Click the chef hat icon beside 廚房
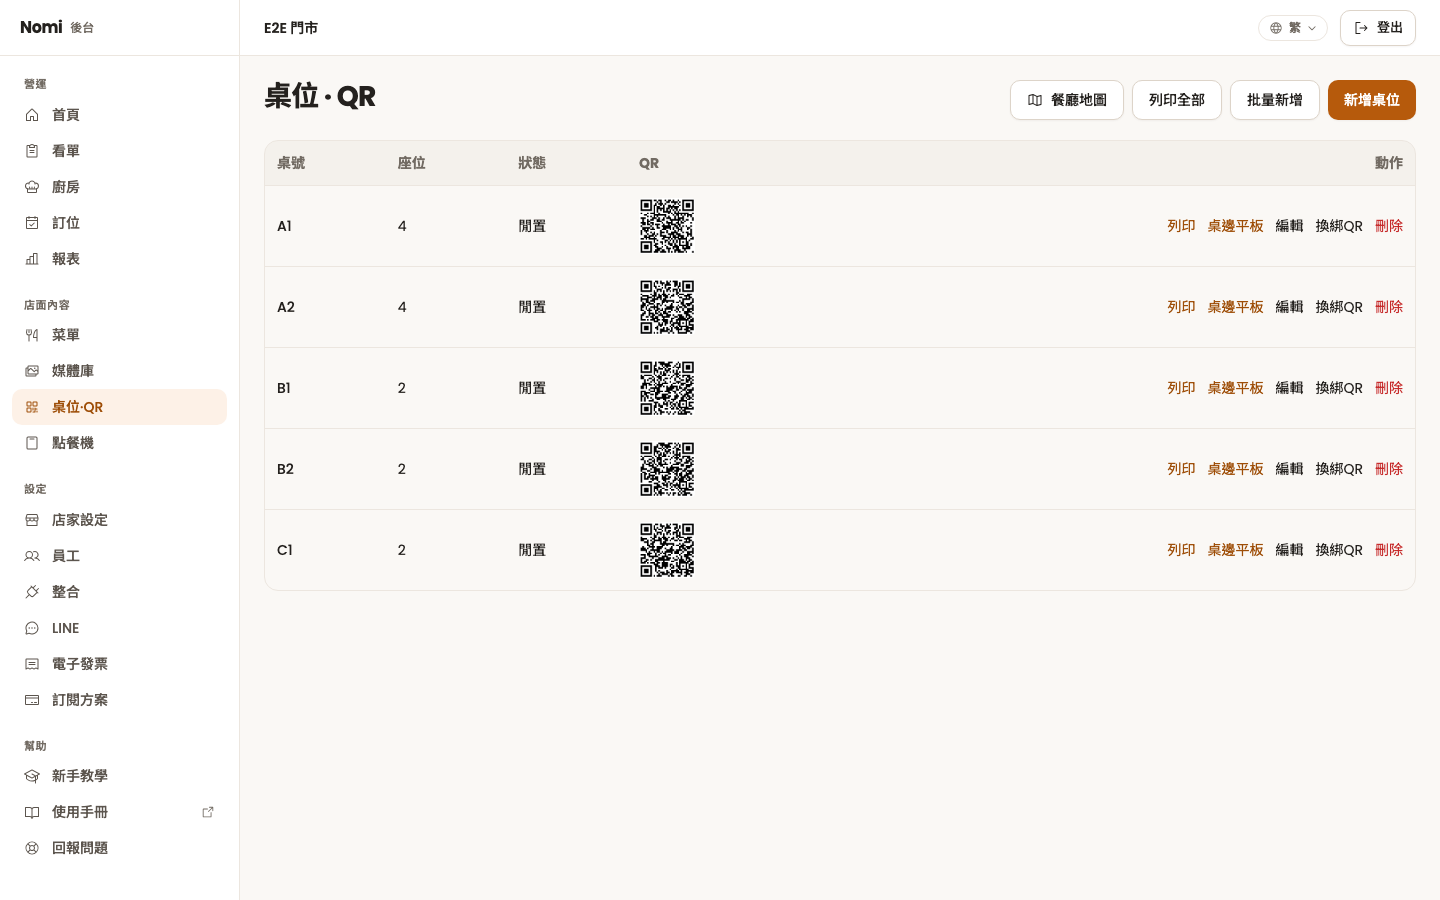This screenshot has width=1440, height=900. (x=32, y=187)
